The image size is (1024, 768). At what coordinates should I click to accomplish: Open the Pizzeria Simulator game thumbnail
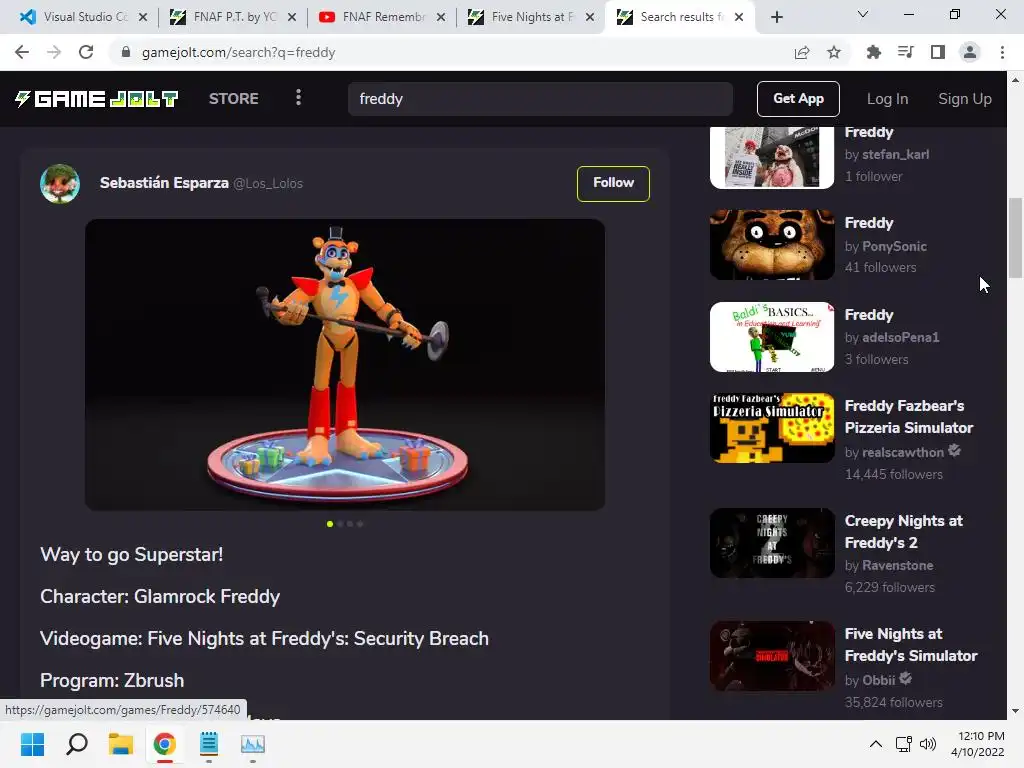[x=772, y=428]
